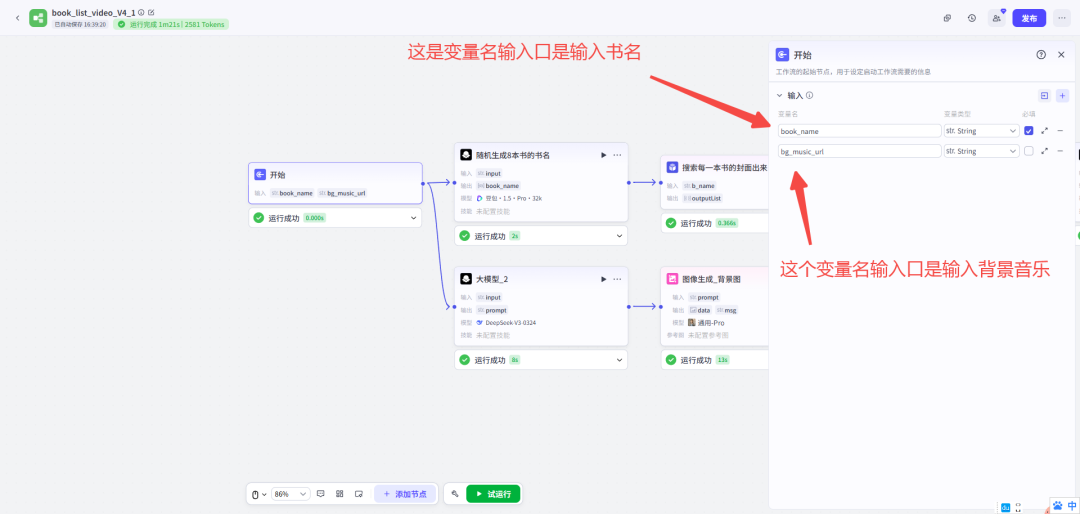Image resolution: width=1080 pixels, height=514 pixels.
Task: Uncheck required box for book_name
Action: coord(1028,131)
